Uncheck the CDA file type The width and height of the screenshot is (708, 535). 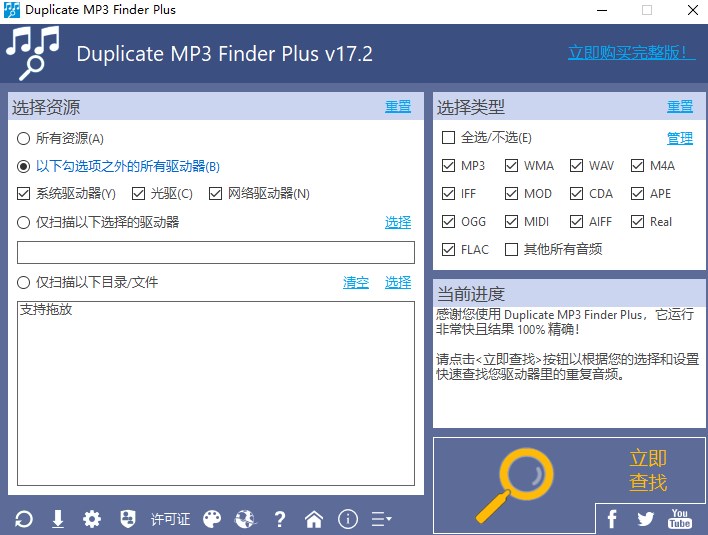(576, 194)
